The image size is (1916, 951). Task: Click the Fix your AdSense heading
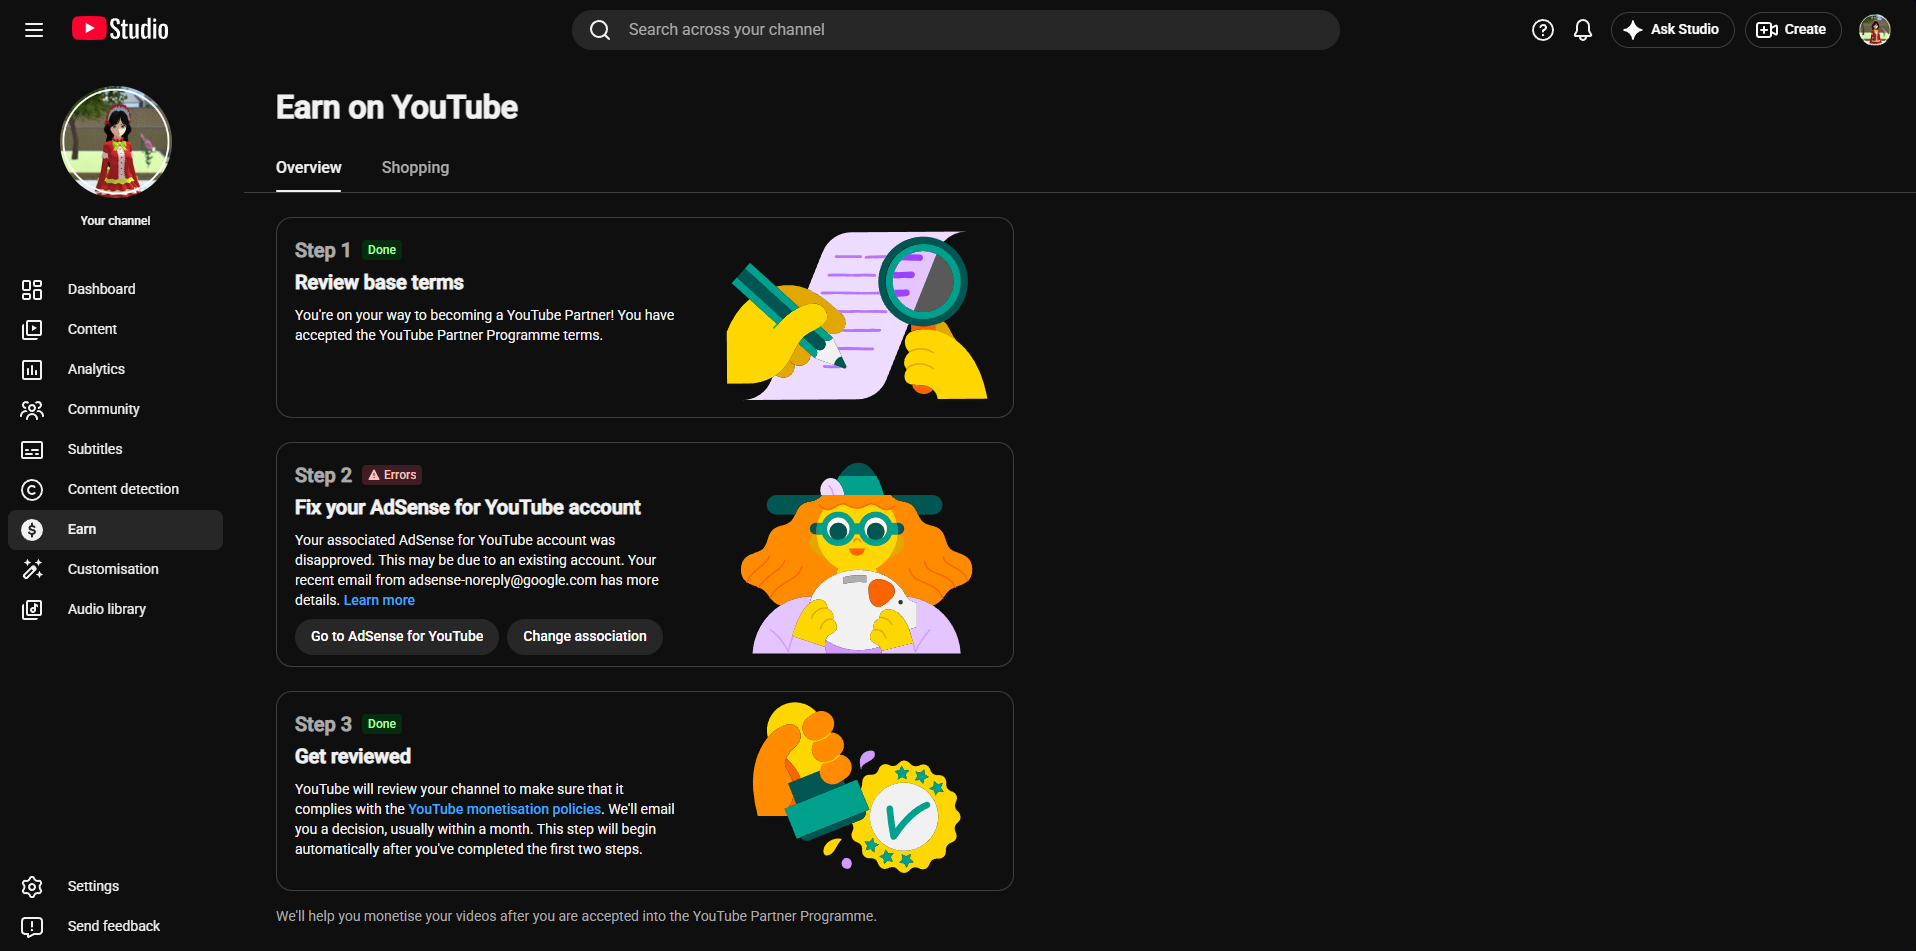point(468,508)
